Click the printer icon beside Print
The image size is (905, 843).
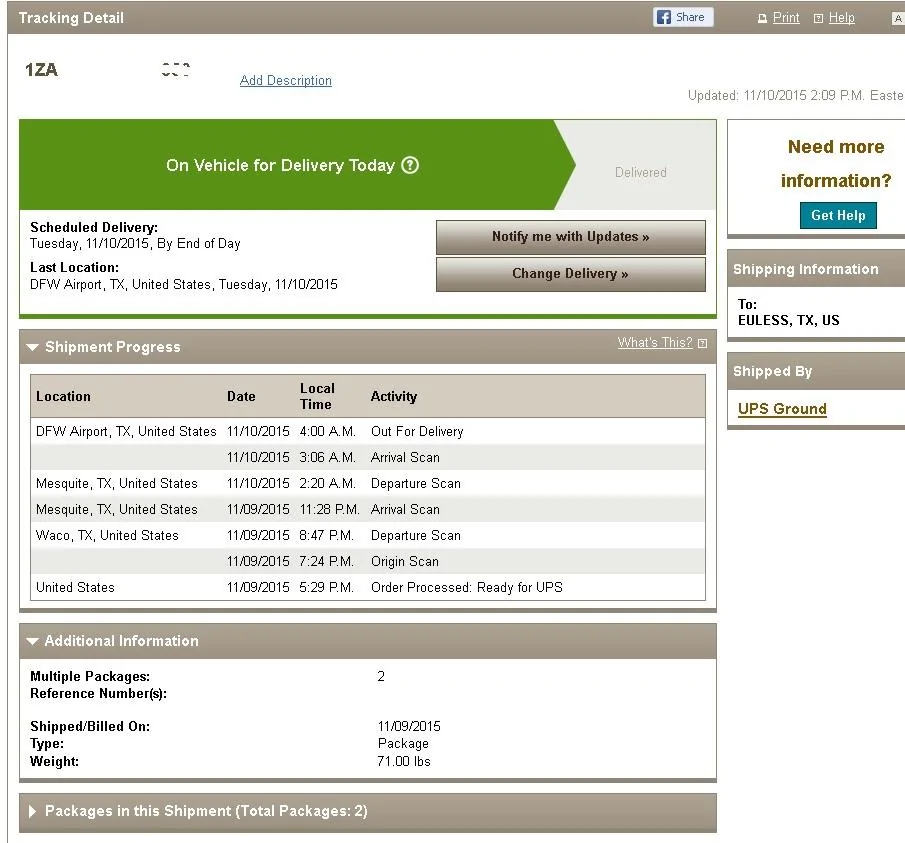click(x=762, y=18)
